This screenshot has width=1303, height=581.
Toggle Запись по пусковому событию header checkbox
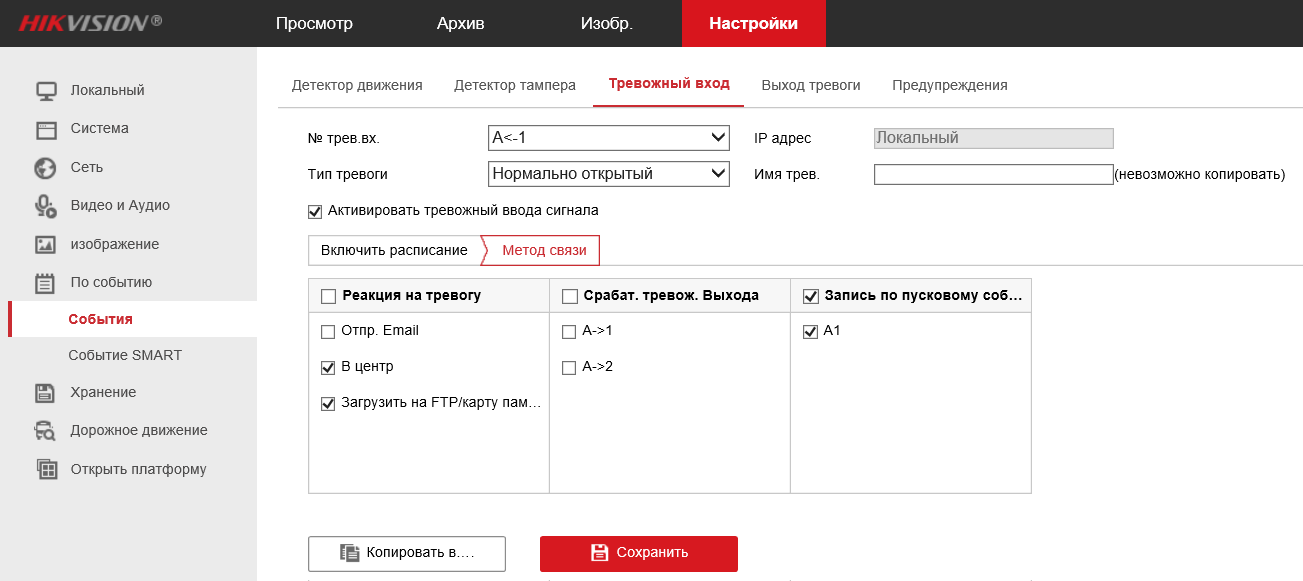pyautogui.click(x=810, y=296)
